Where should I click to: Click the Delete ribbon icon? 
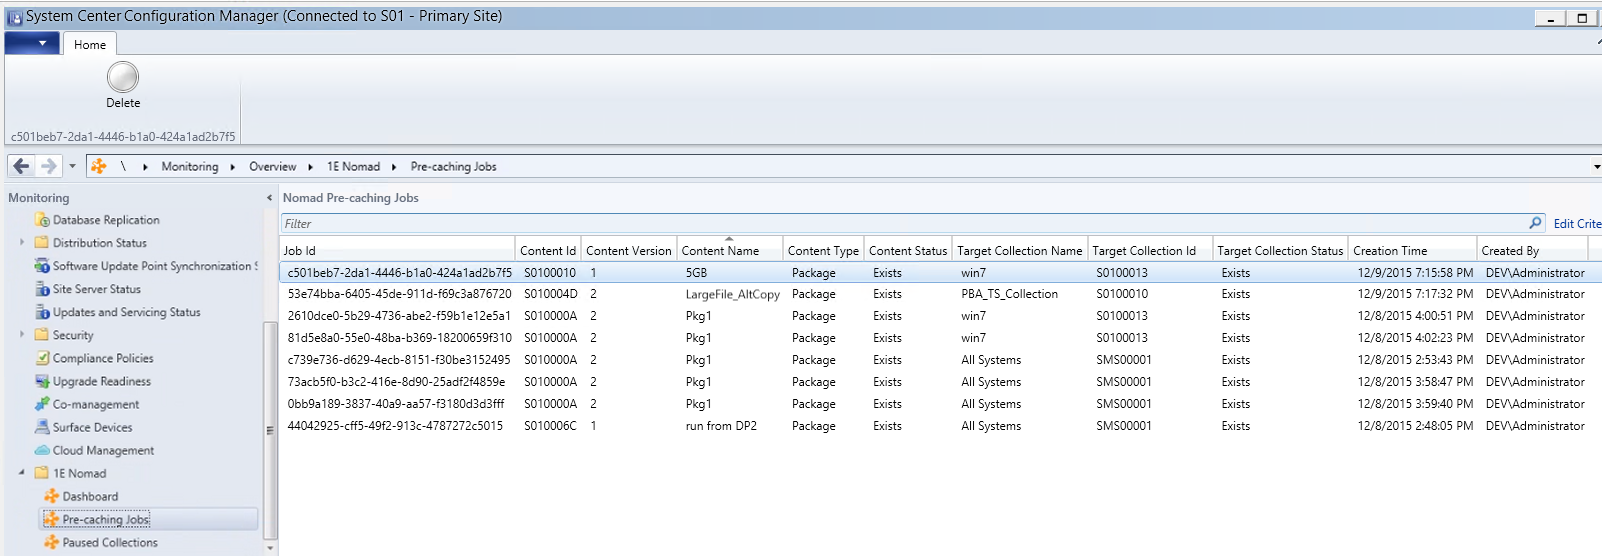(x=123, y=78)
